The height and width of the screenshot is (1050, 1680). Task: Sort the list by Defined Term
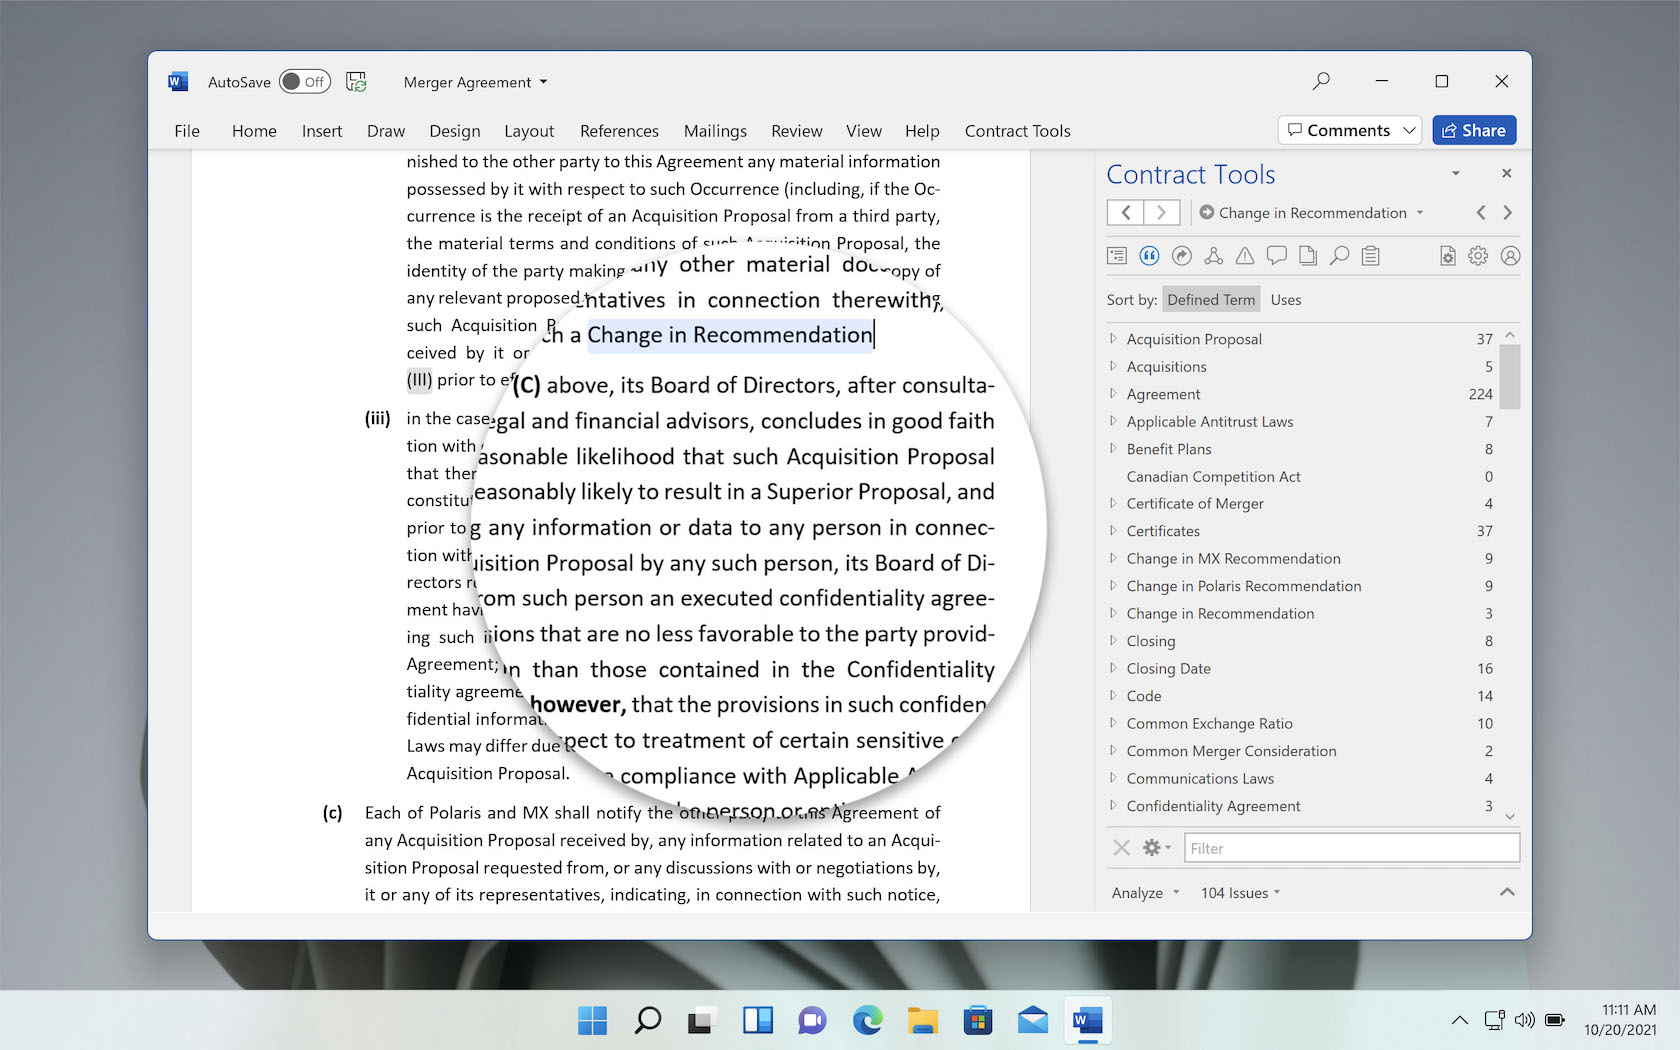pyautogui.click(x=1210, y=300)
